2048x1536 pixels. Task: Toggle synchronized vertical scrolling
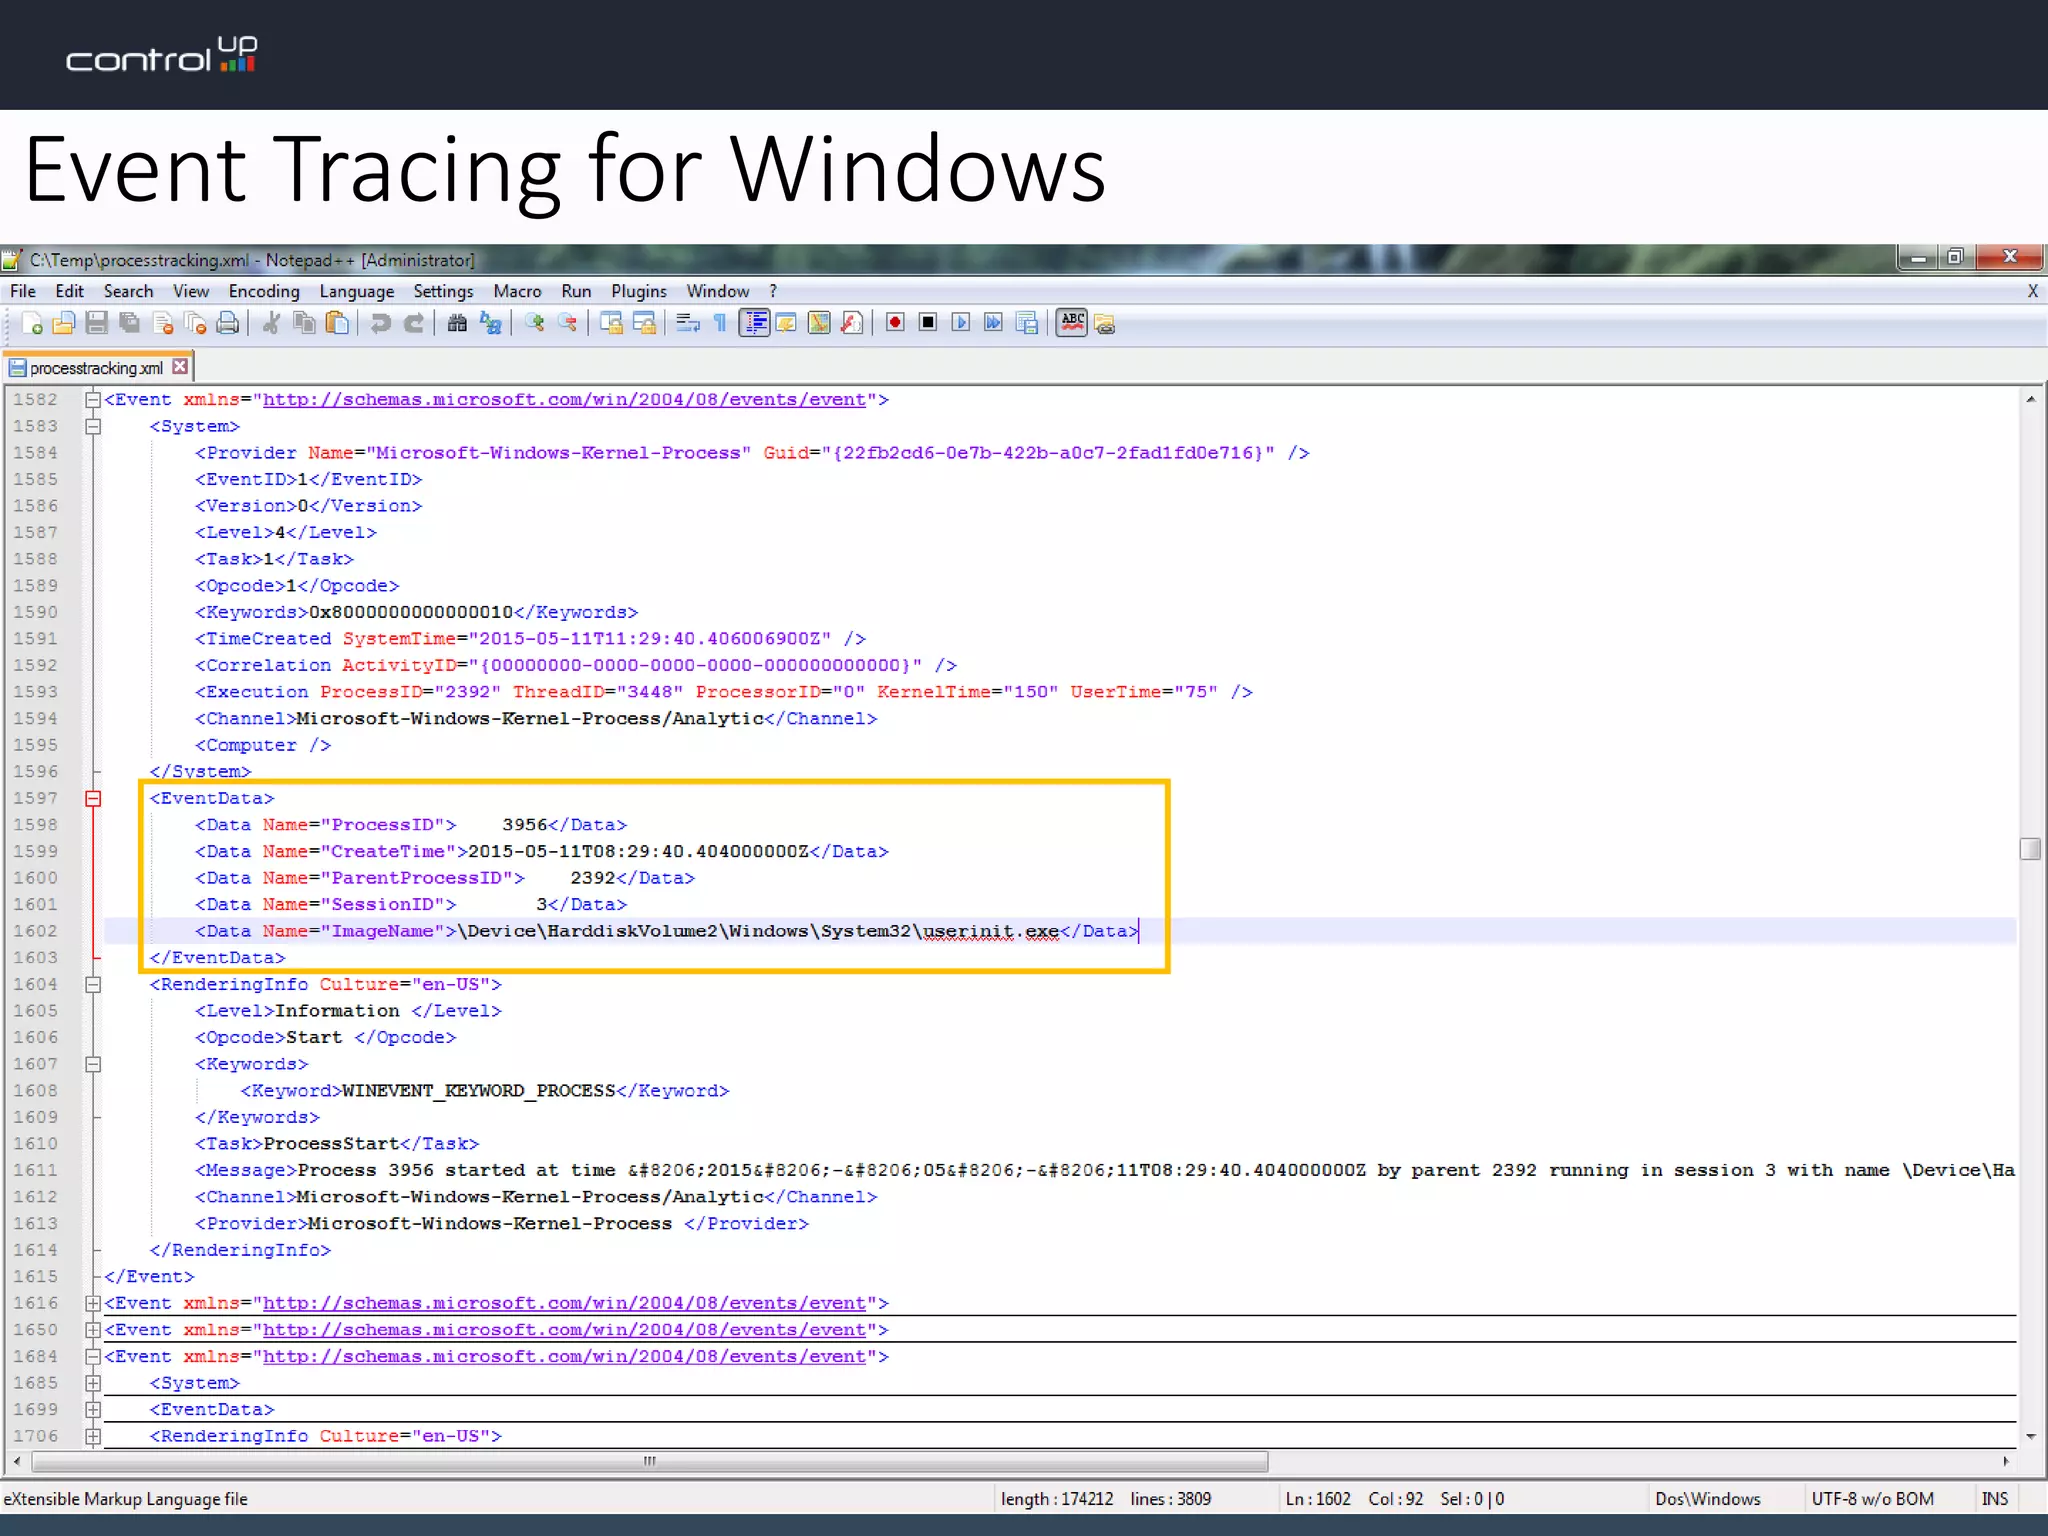pos(611,323)
